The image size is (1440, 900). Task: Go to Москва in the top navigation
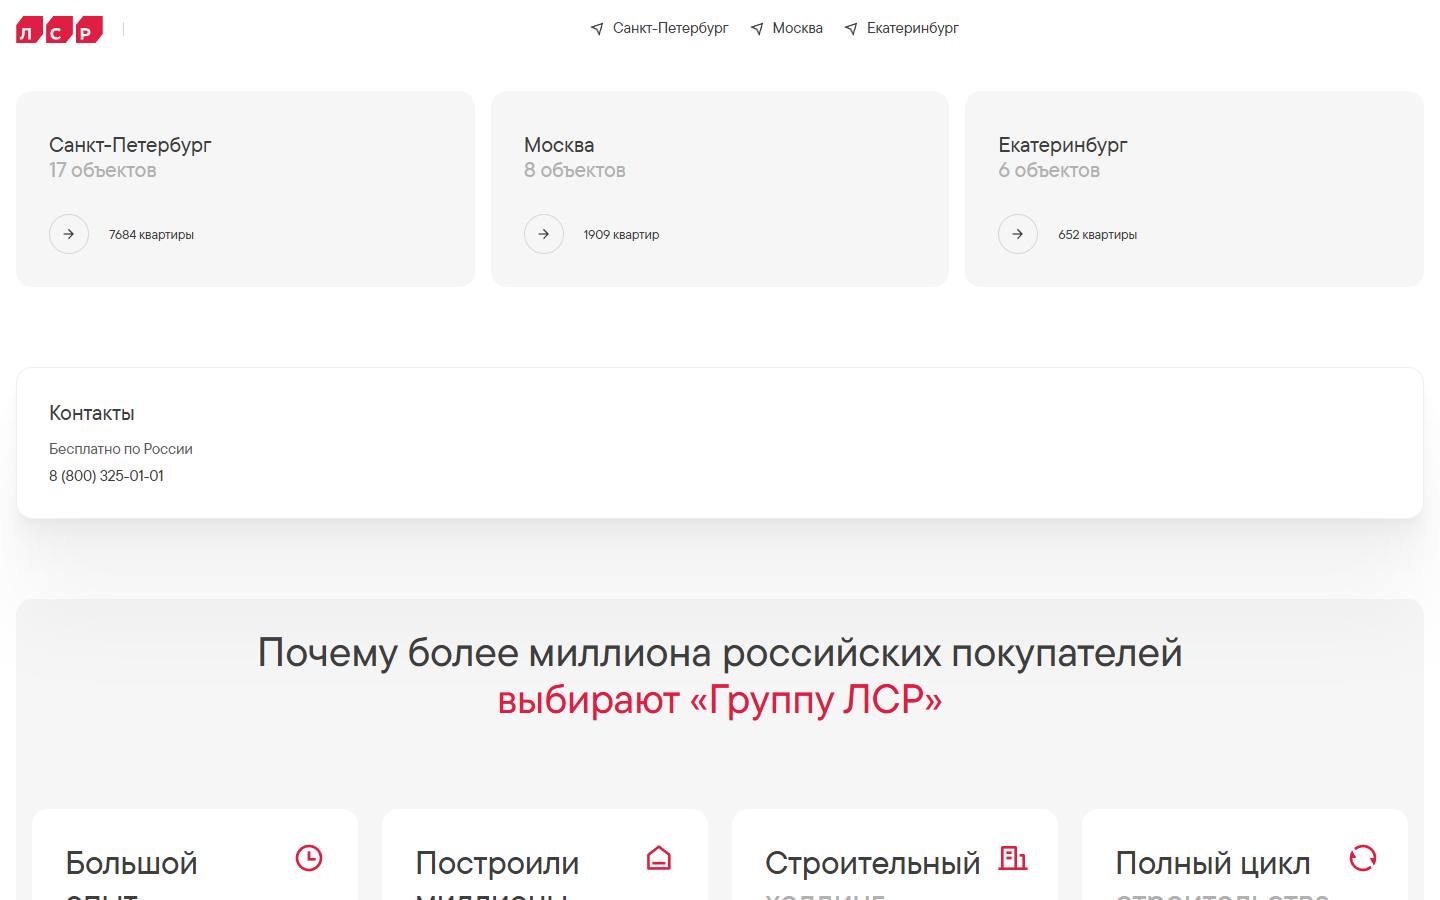point(797,28)
